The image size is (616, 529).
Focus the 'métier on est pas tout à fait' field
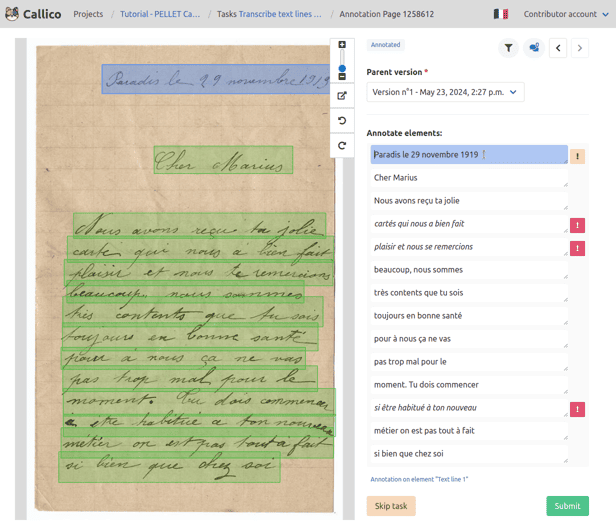tap(469, 430)
